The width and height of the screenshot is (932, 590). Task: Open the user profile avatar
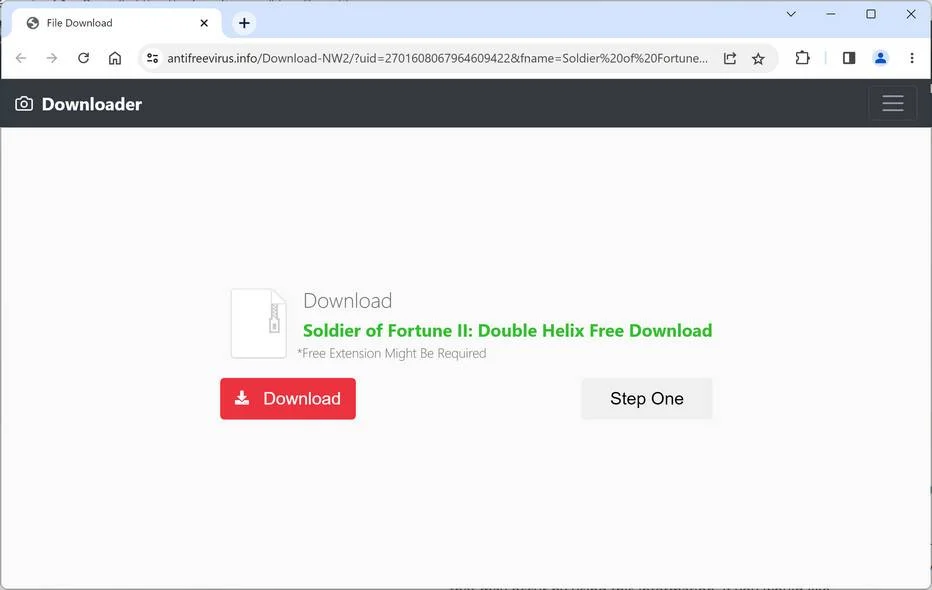point(880,58)
